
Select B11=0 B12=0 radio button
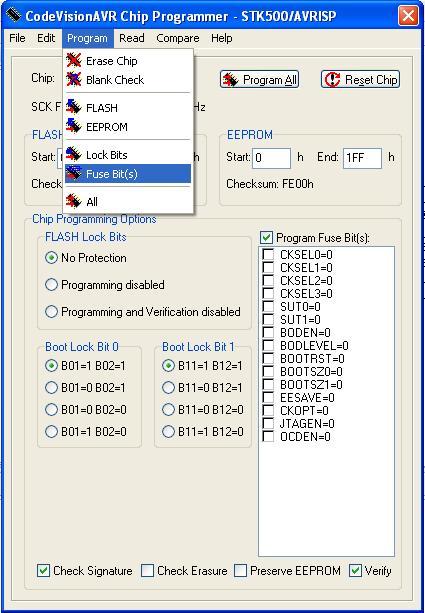168,409
